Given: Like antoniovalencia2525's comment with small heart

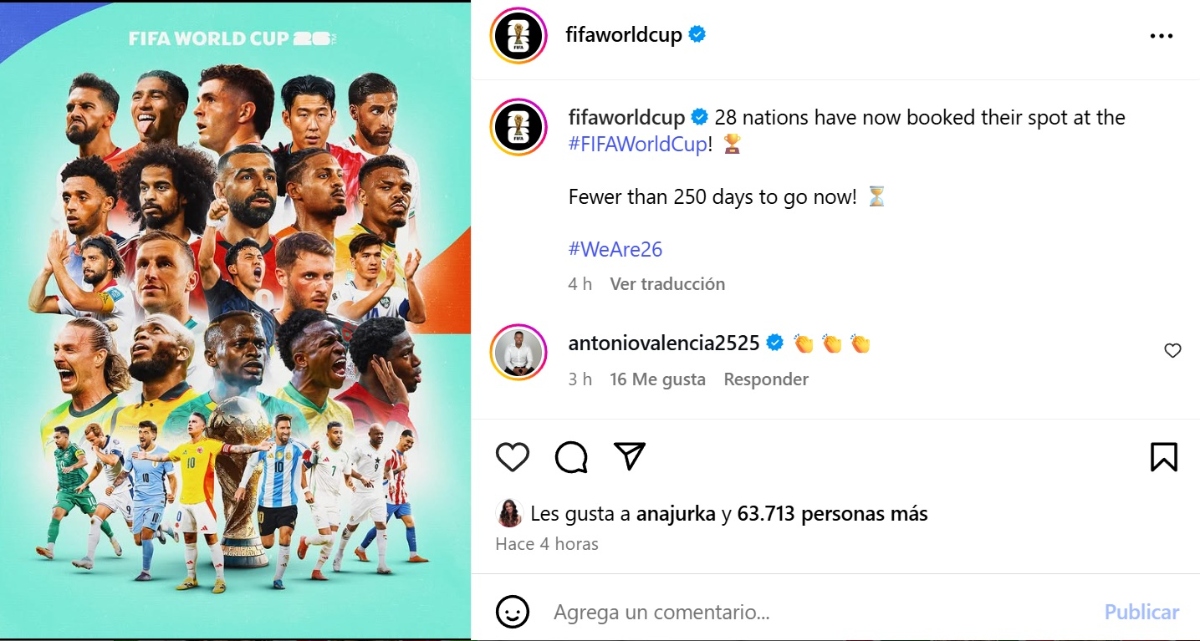Looking at the screenshot, I should (x=1172, y=351).
